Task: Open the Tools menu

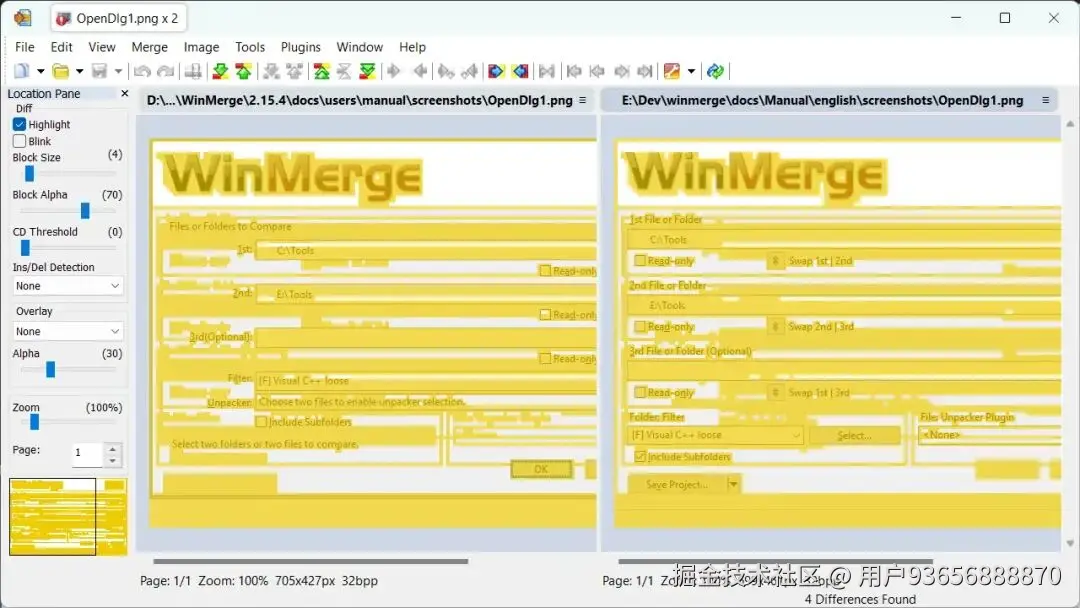Action: (250, 47)
